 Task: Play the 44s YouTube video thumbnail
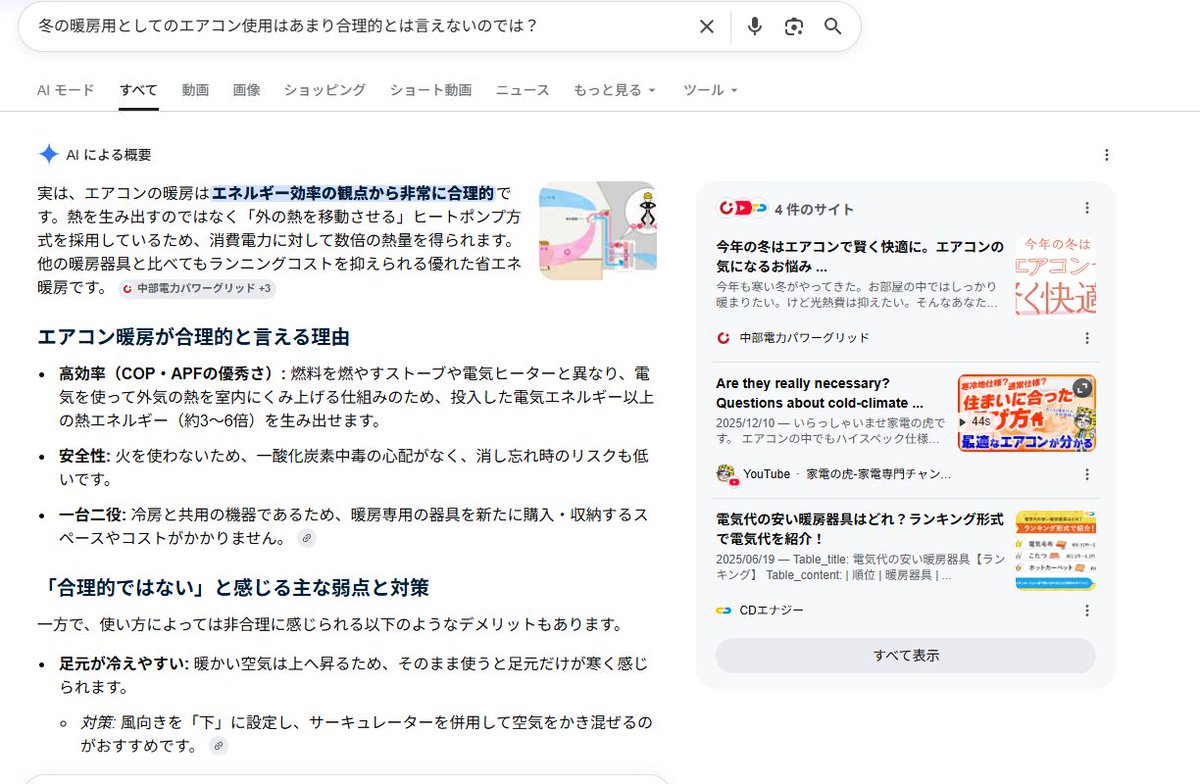pyautogui.click(x=1027, y=413)
